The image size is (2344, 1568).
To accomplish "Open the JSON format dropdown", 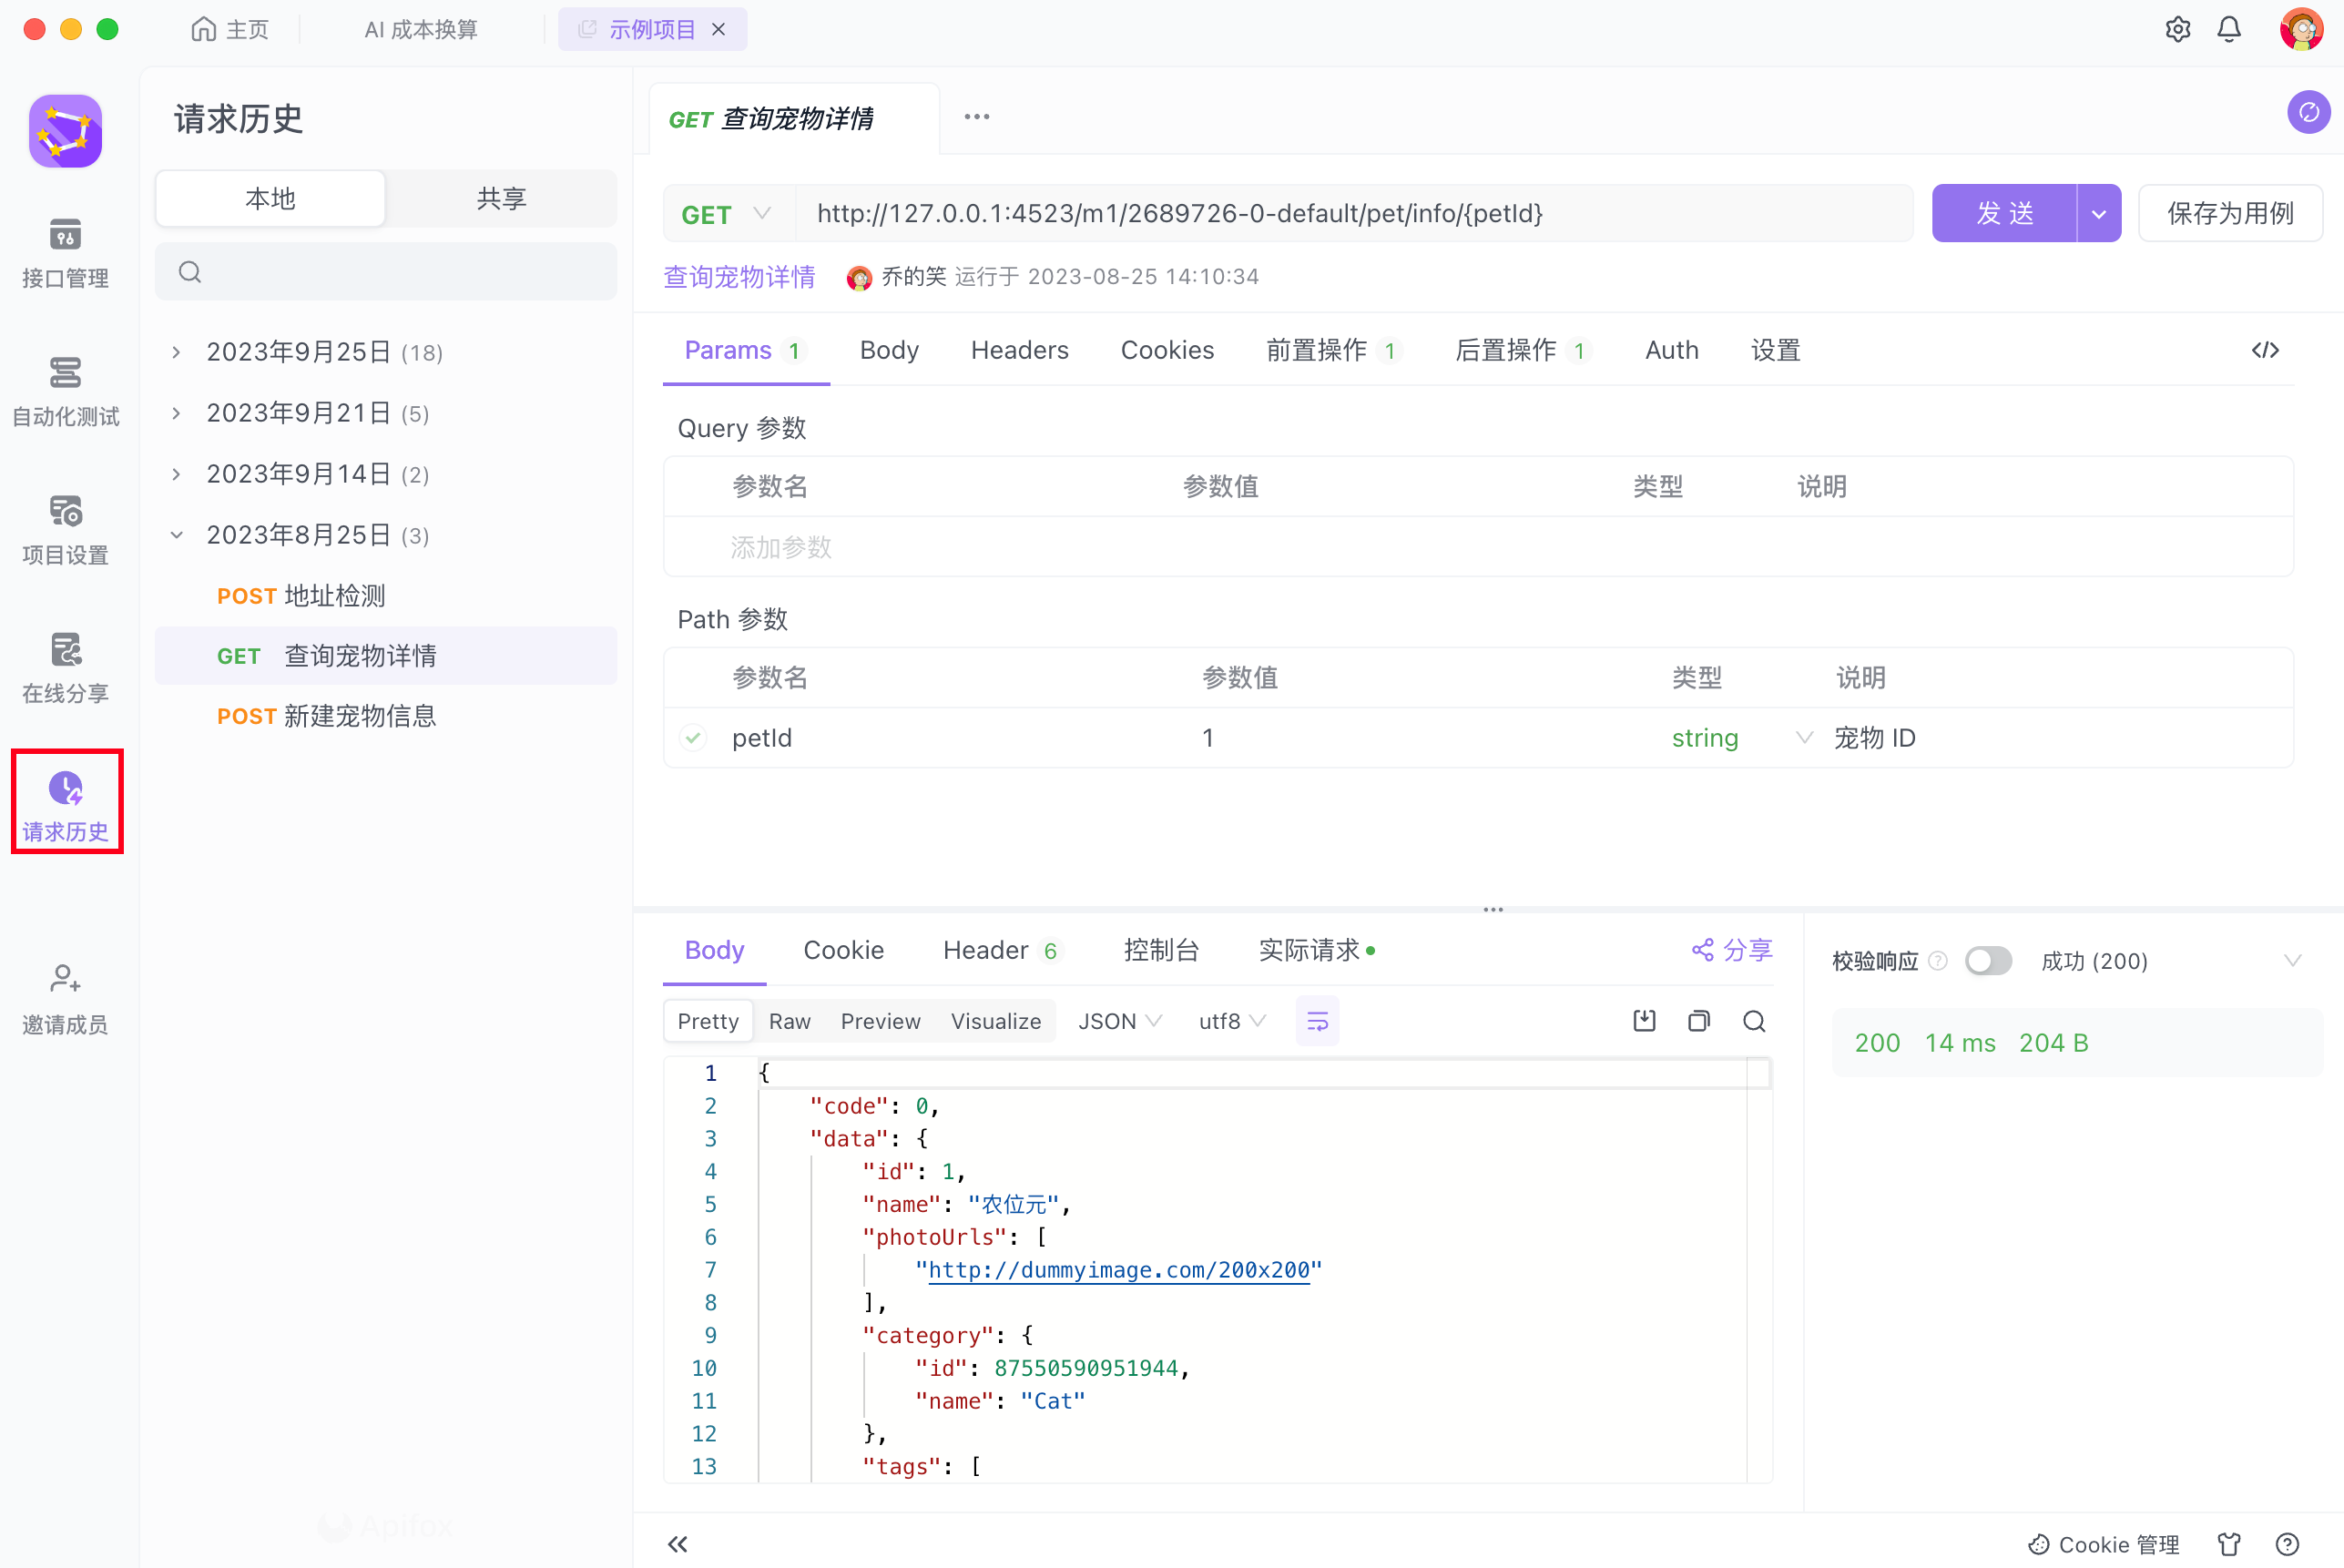I will click(x=1118, y=1021).
